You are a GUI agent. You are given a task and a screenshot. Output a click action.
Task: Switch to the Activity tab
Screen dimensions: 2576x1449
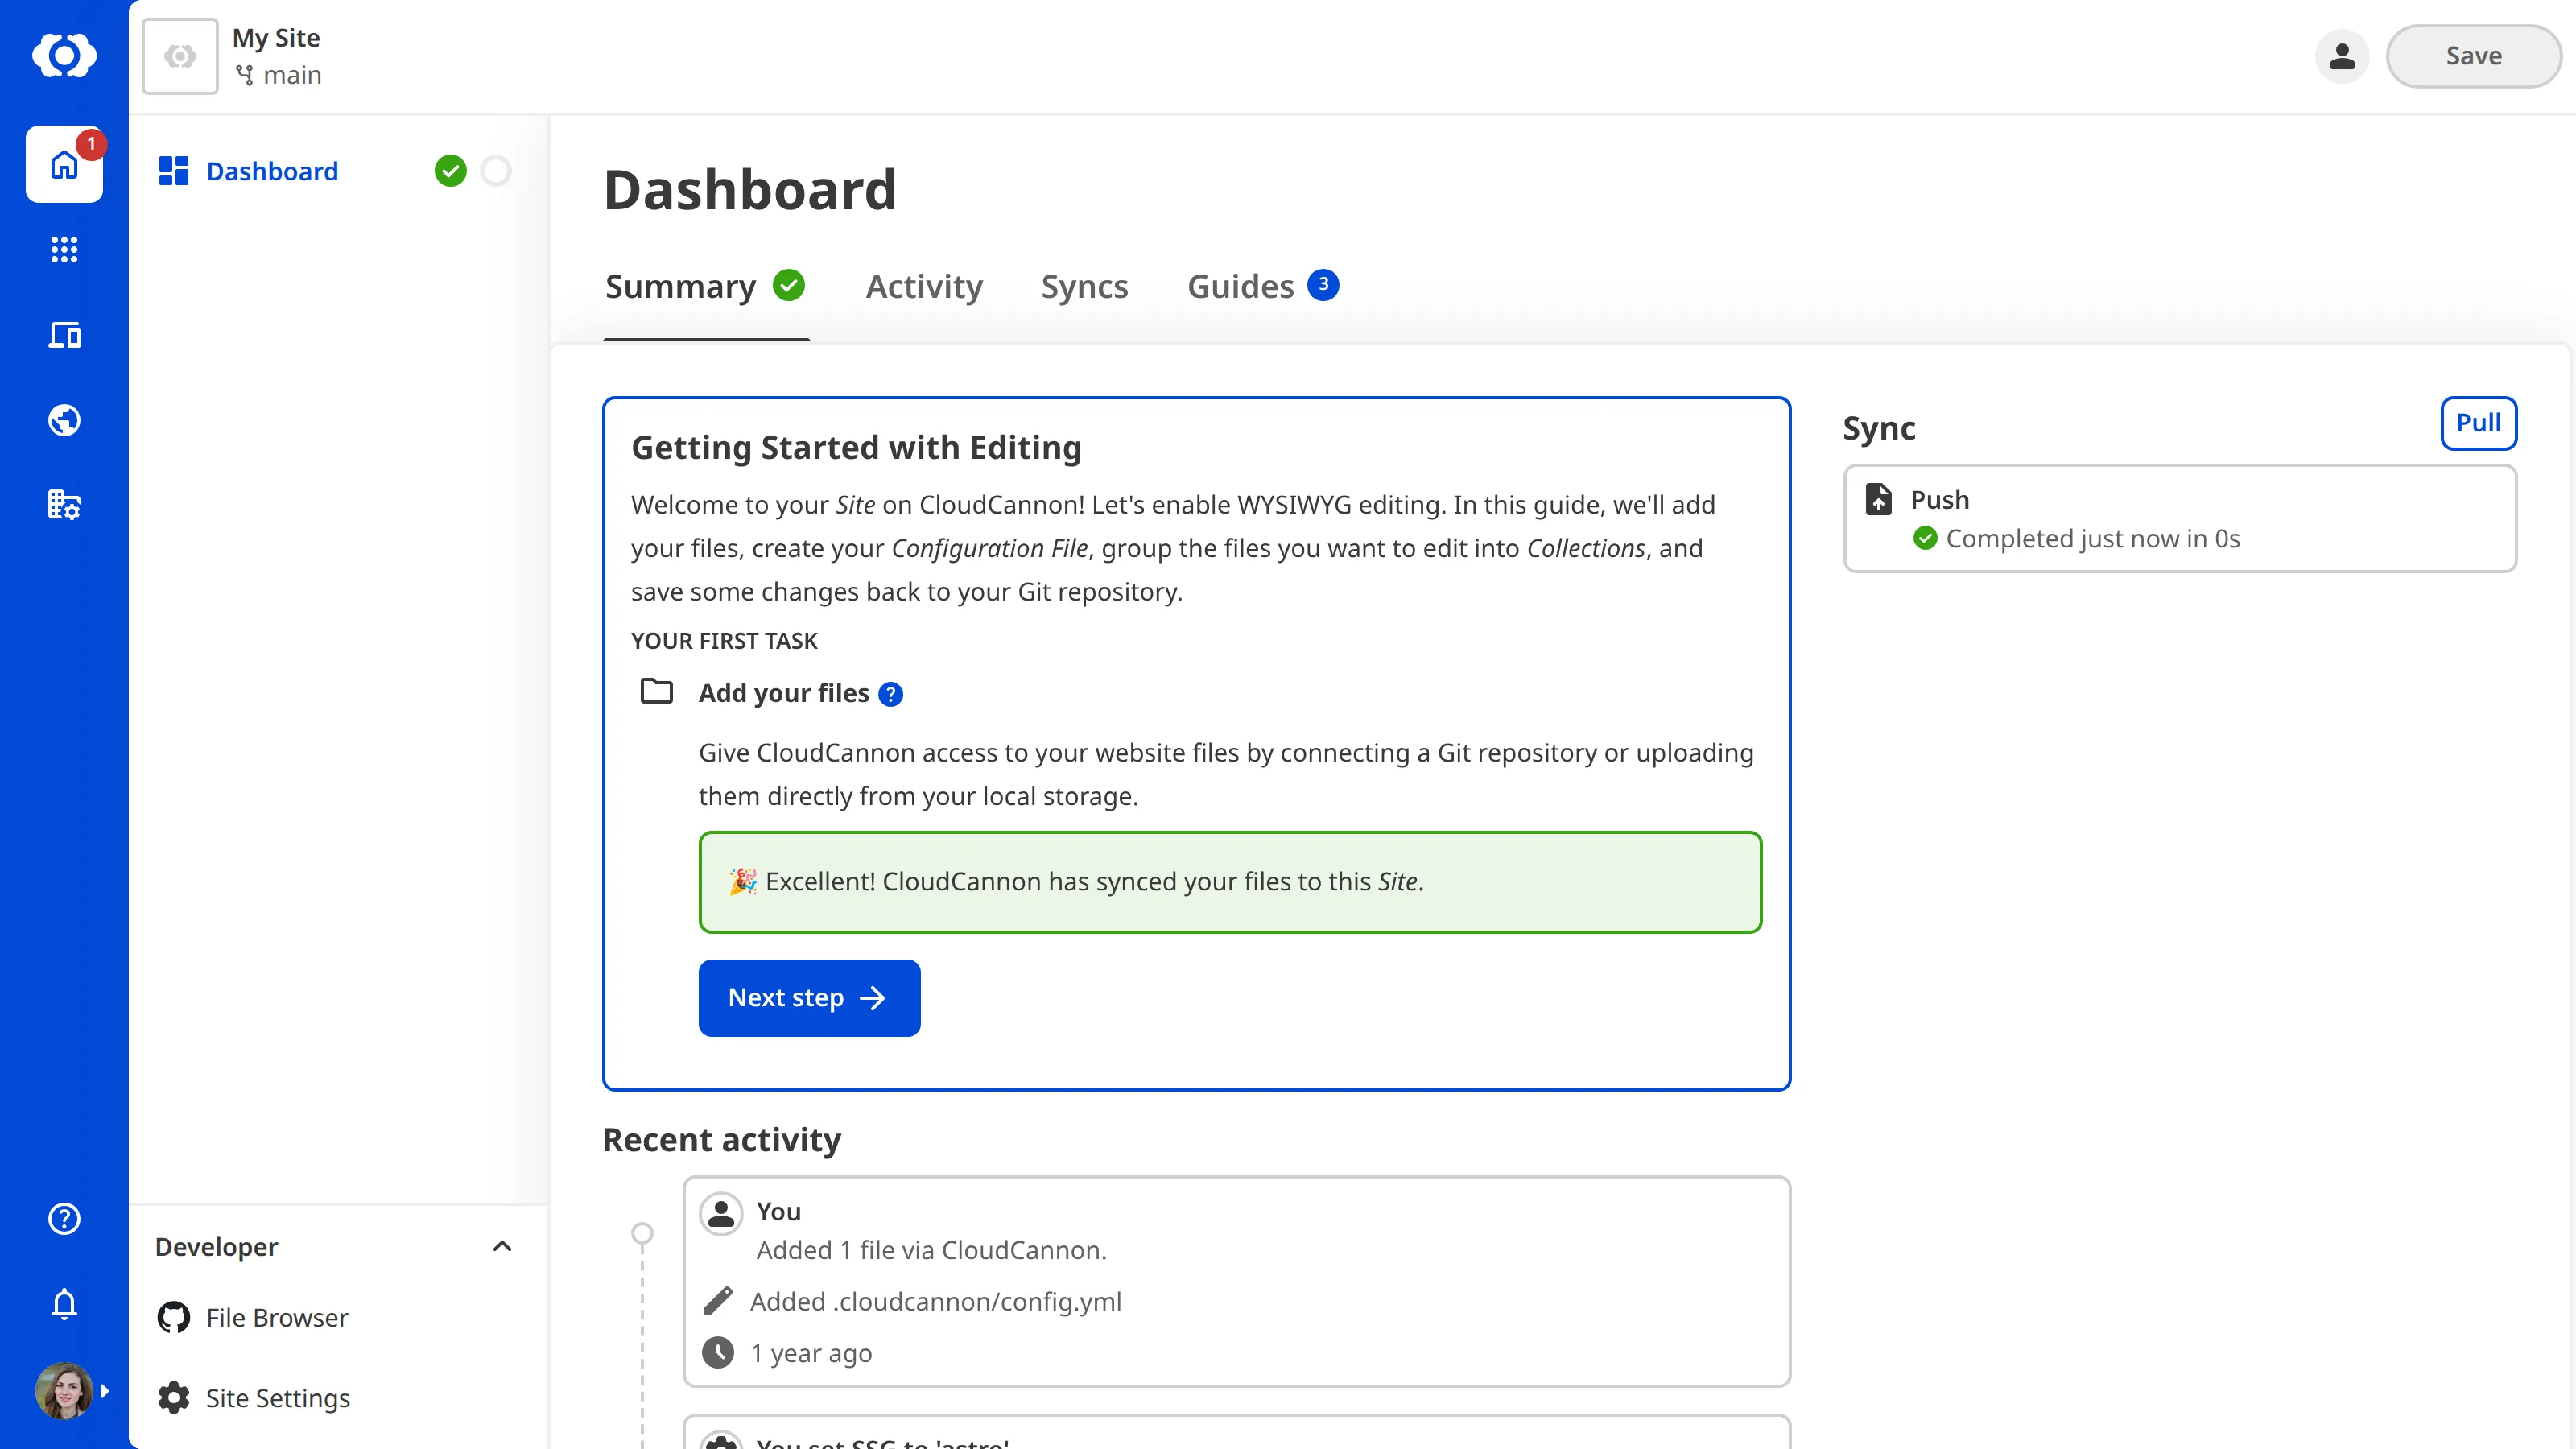[924, 287]
